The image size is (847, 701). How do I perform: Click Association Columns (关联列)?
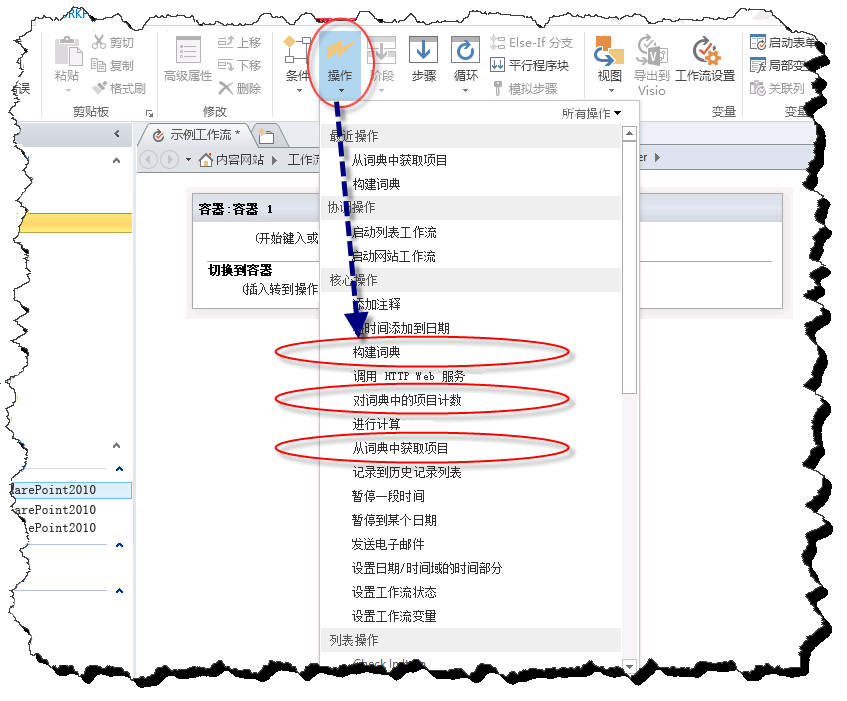pos(777,88)
